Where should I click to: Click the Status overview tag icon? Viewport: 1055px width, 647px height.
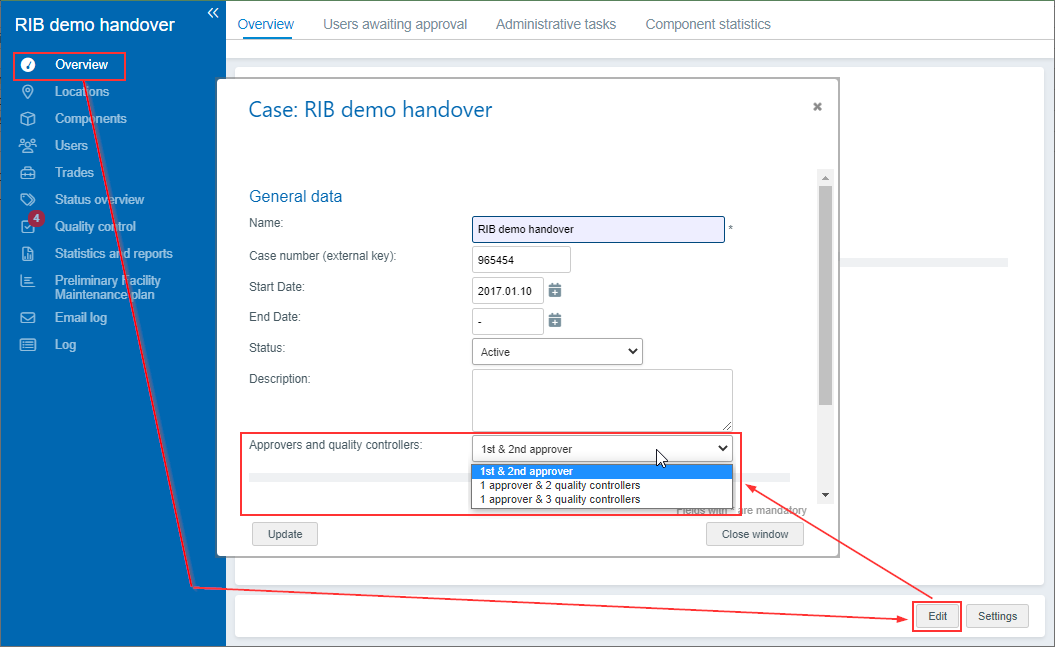click(x=28, y=200)
